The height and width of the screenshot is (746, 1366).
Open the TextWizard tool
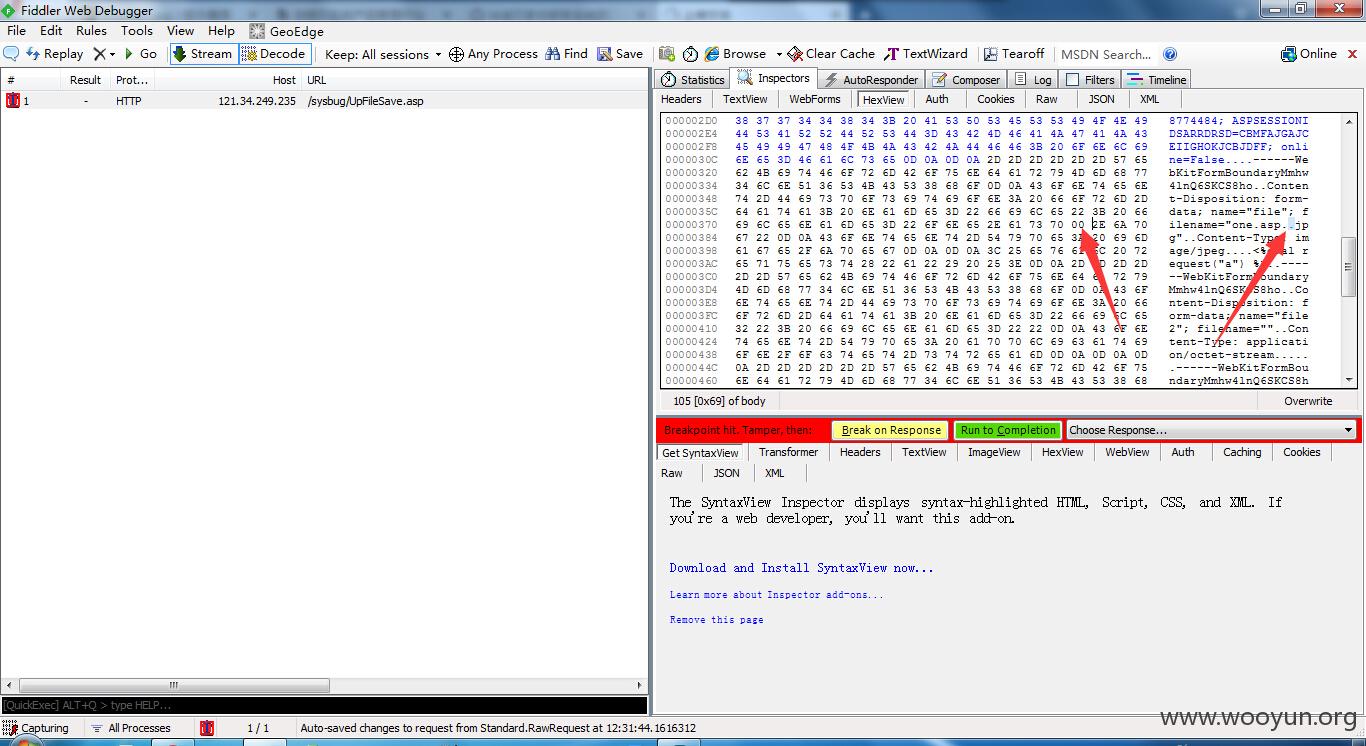pos(926,54)
